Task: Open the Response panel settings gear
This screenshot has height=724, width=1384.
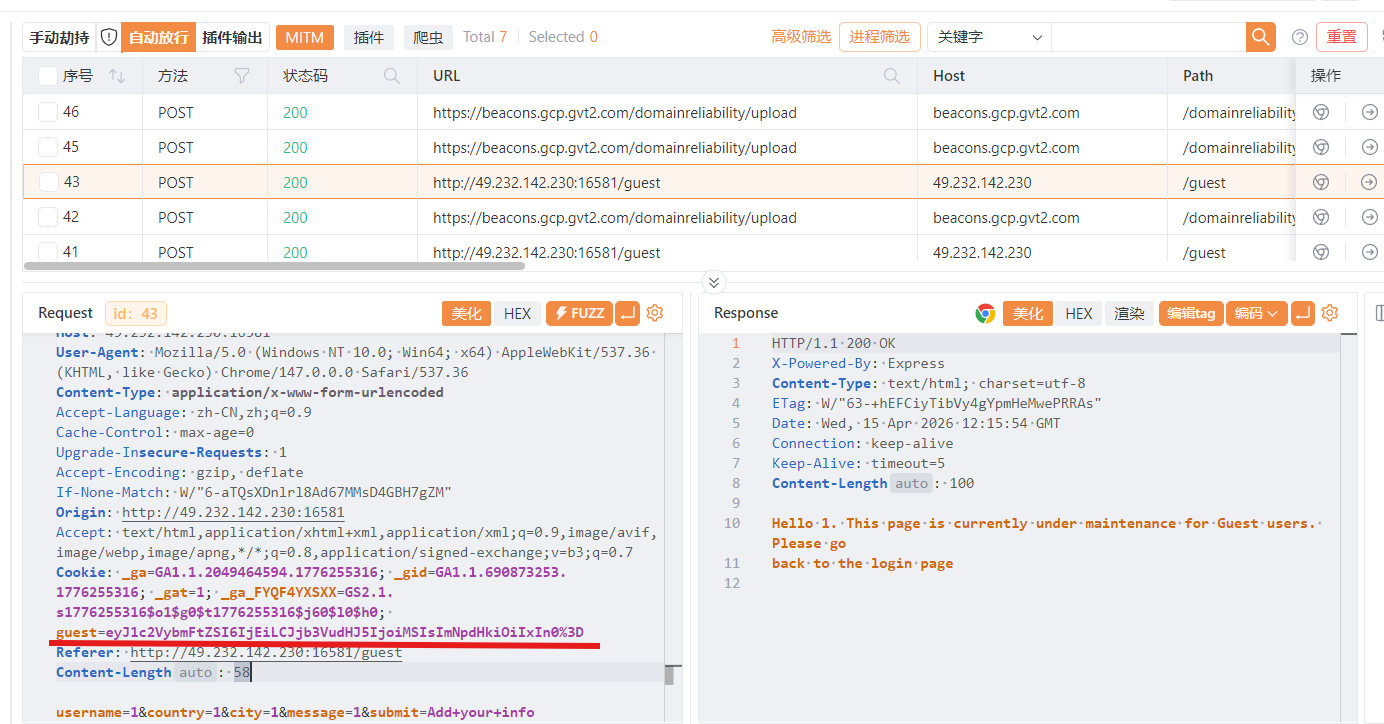Action: coord(1330,313)
